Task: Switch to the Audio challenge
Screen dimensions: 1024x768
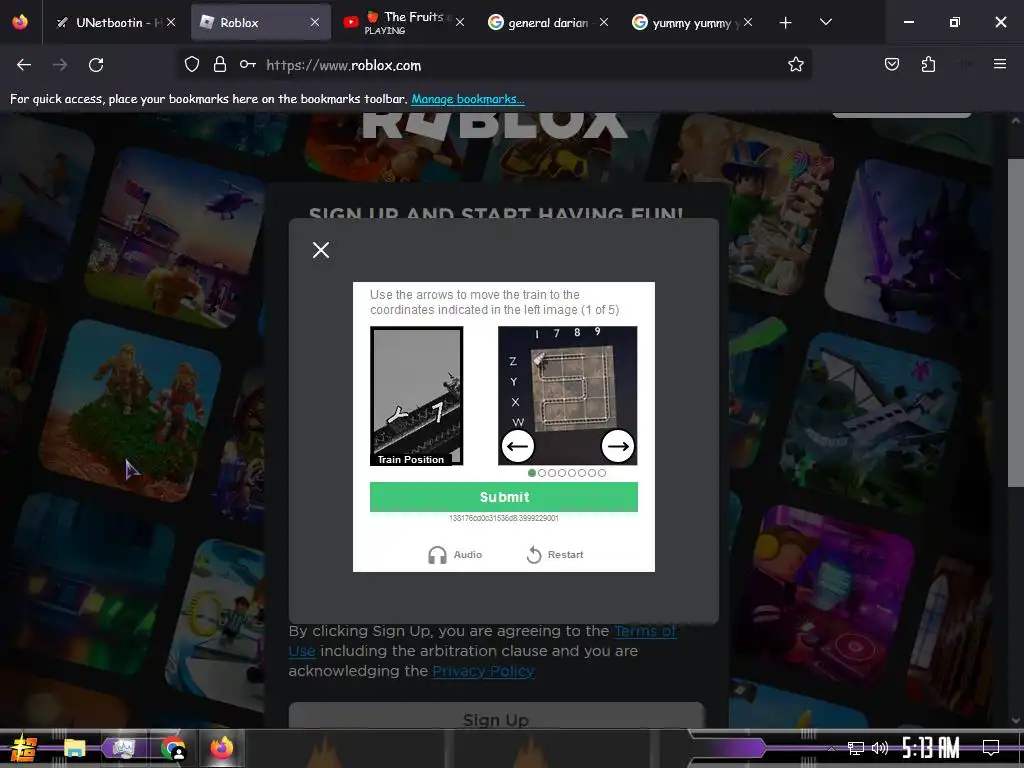Action: tap(455, 554)
